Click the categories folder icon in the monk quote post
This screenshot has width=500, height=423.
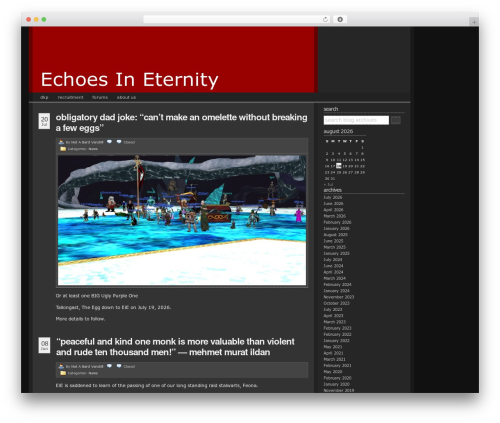pos(63,373)
